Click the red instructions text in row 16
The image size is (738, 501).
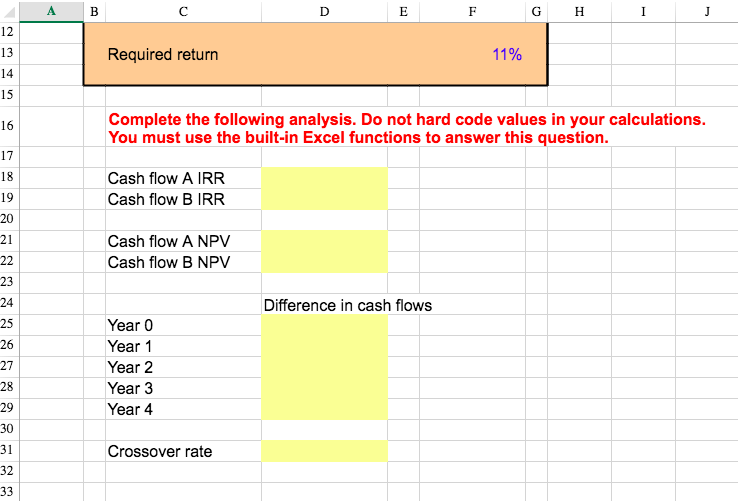pyautogui.click(x=407, y=128)
